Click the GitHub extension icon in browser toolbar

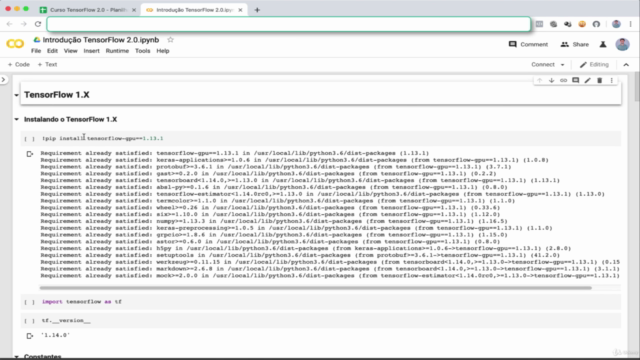596,24
